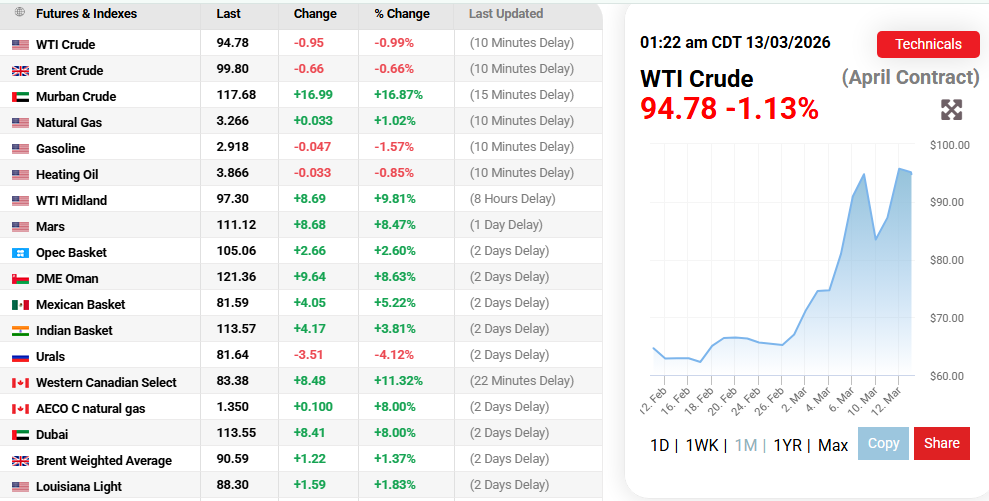This screenshot has width=989, height=501.
Task: Open the Murban Crude row link
Action: click(x=76, y=97)
